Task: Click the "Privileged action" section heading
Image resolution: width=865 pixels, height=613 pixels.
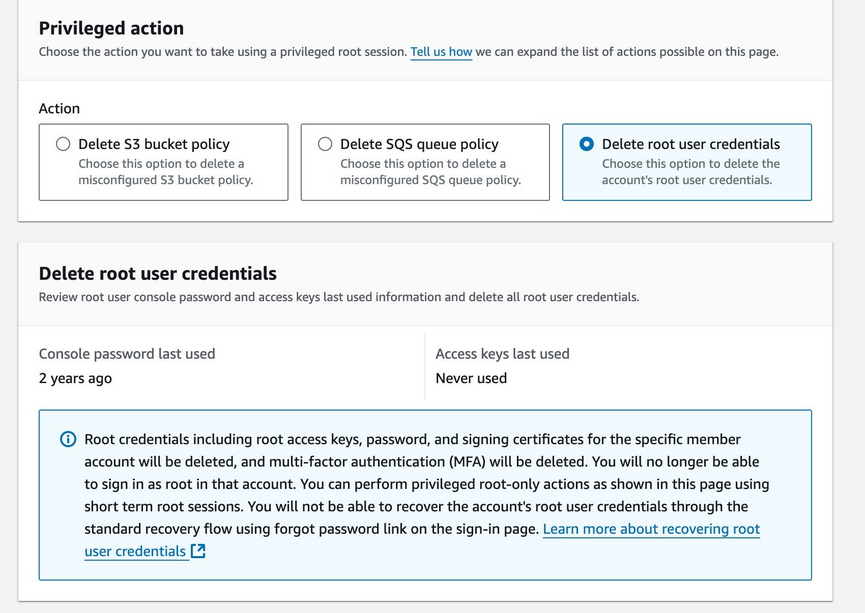Action: pos(111,28)
